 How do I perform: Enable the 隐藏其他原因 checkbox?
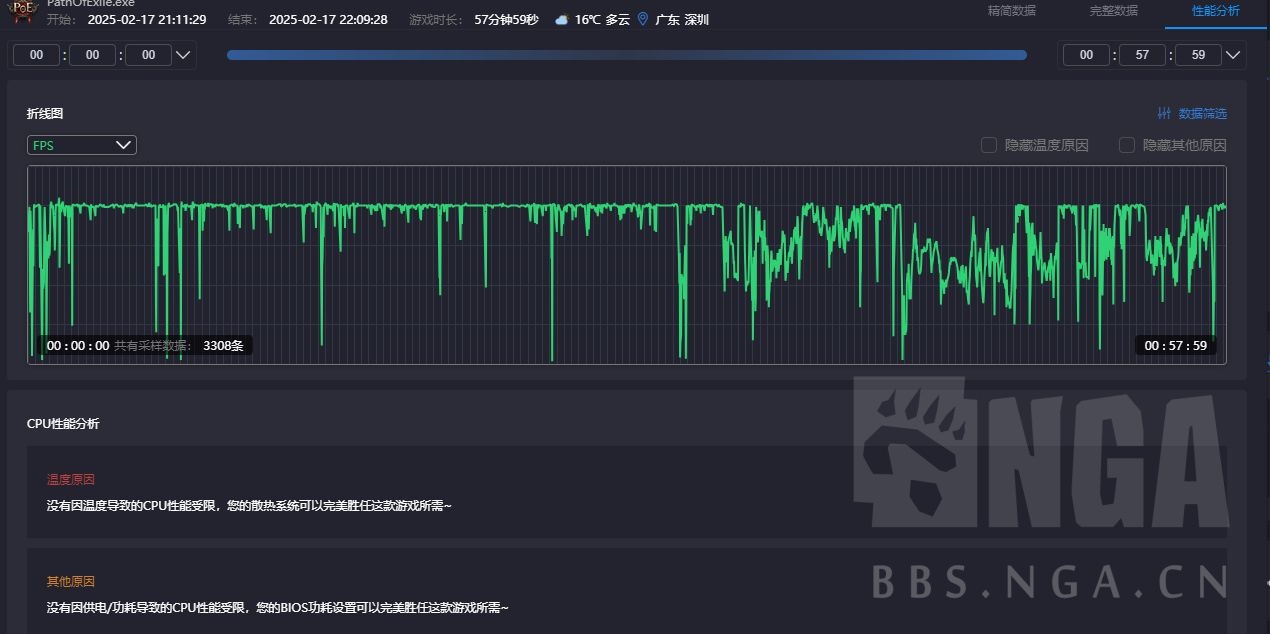coord(1126,145)
